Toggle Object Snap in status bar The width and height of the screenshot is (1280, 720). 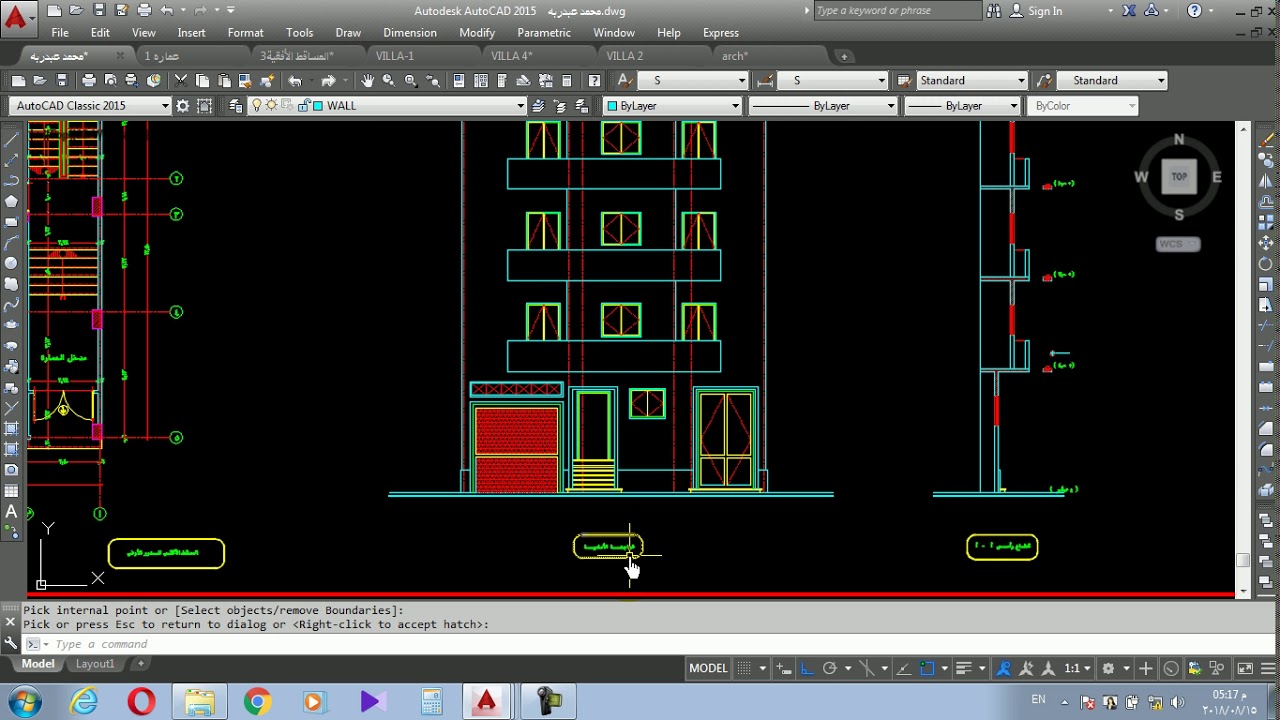pos(927,668)
